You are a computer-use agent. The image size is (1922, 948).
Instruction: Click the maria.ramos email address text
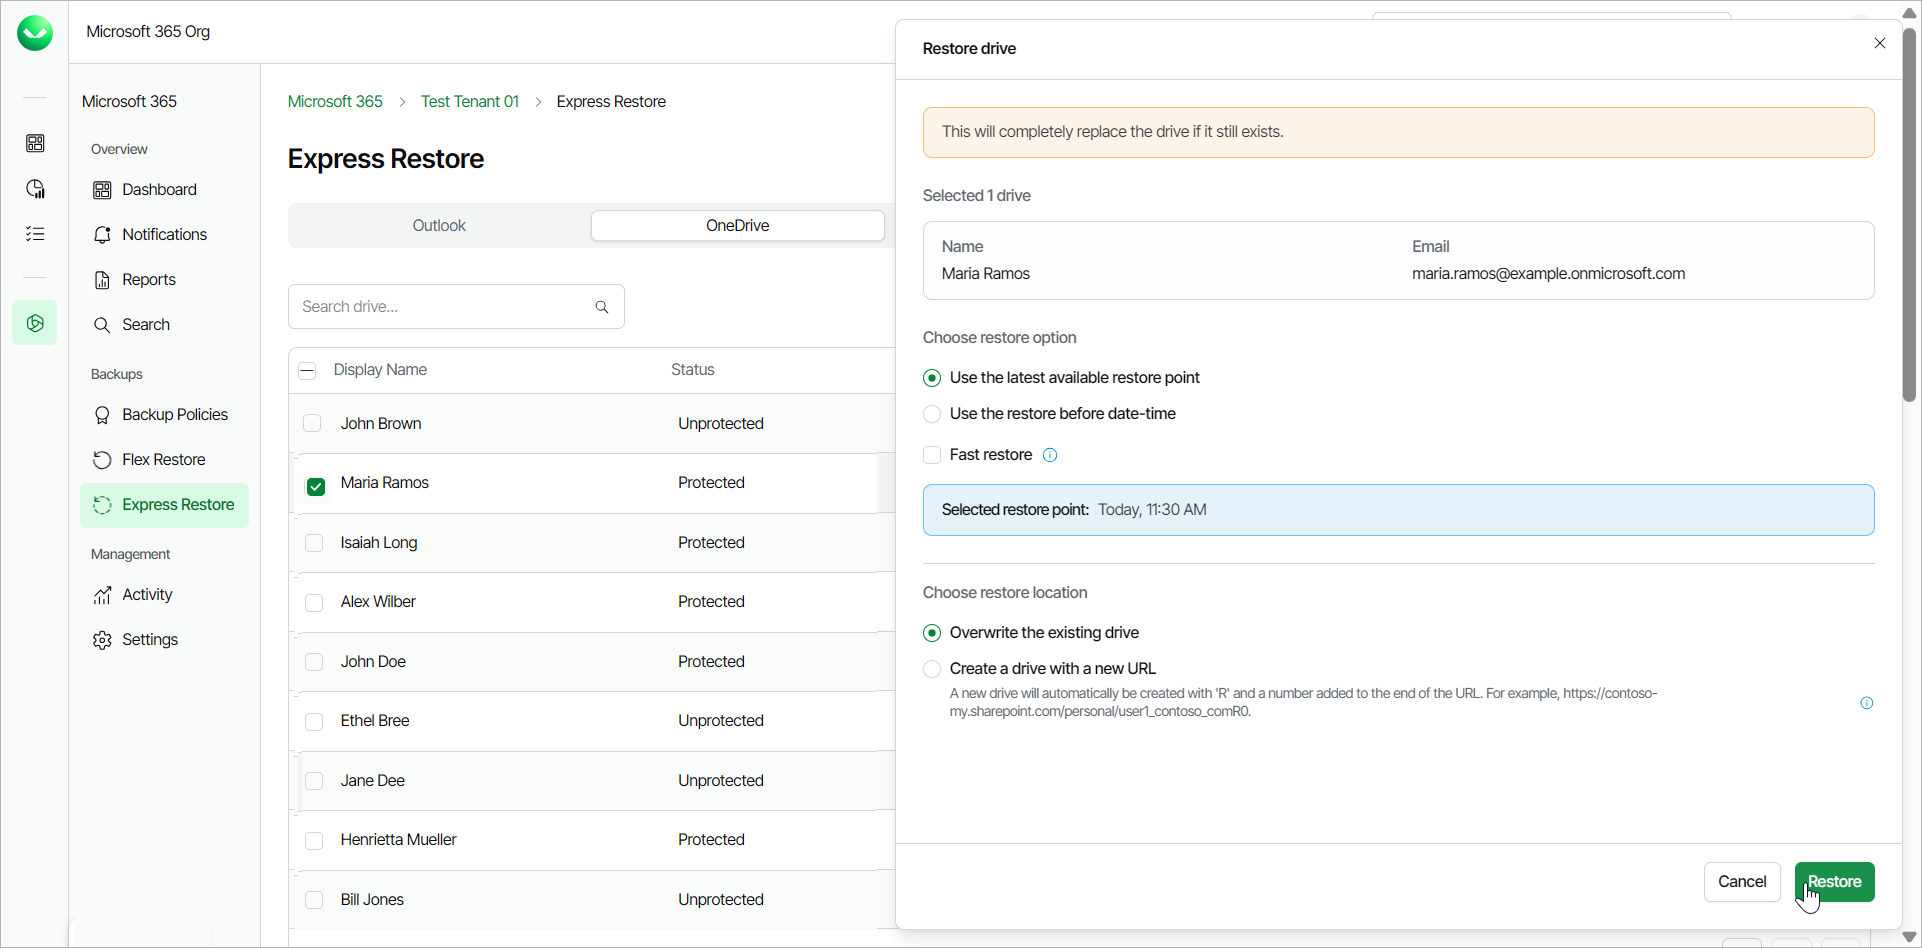point(1548,274)
